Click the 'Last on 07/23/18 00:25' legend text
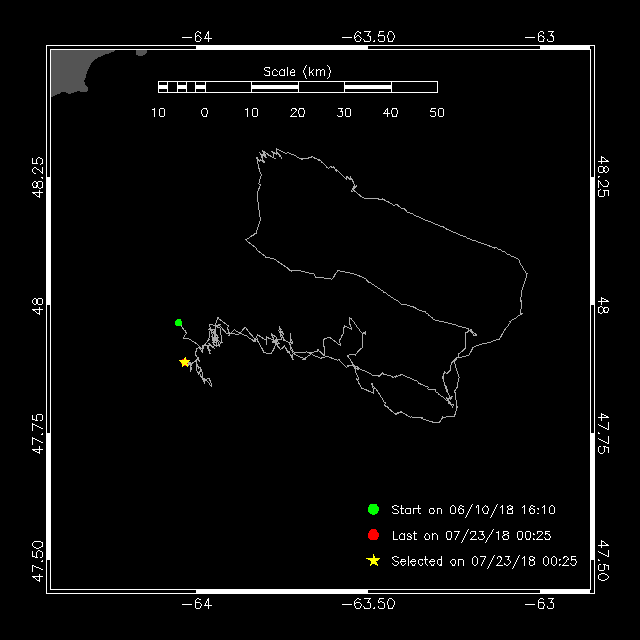Viewport: 640px width, 640px height. click(x=471, y=536)
